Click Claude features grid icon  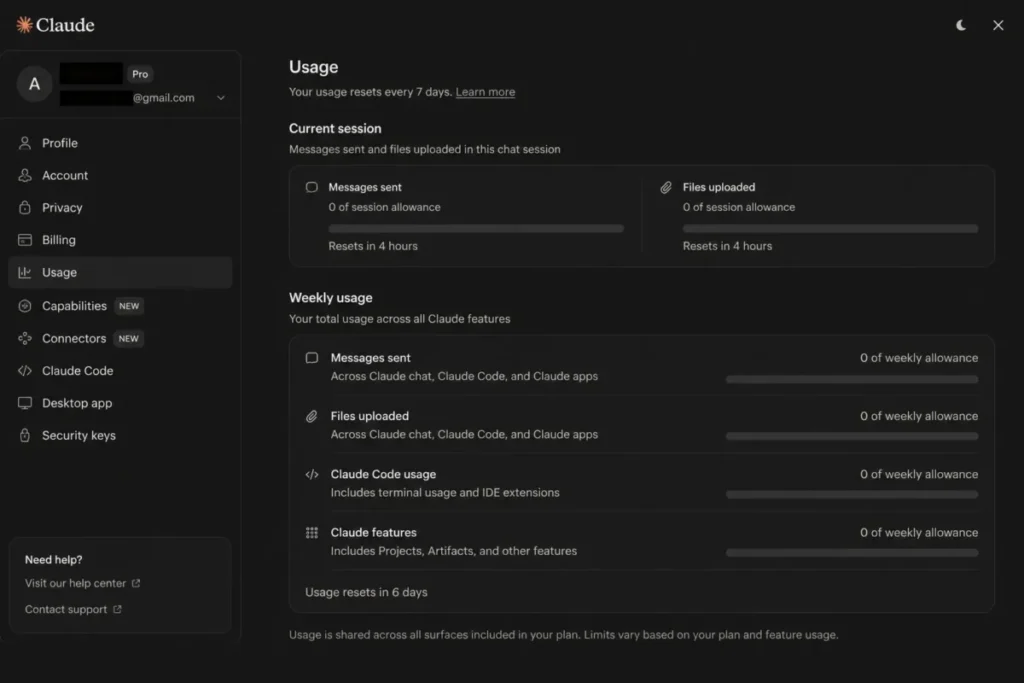pyautogui.click(x=312, y=532)
